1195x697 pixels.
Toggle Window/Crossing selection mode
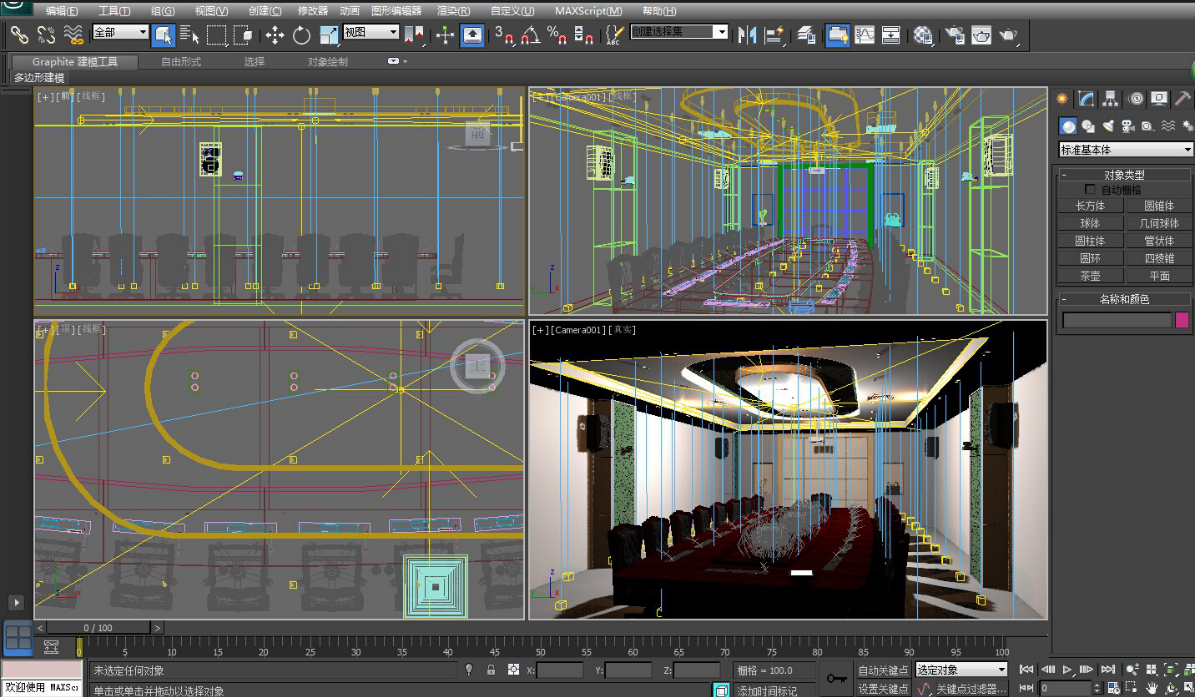pos(243,34)
